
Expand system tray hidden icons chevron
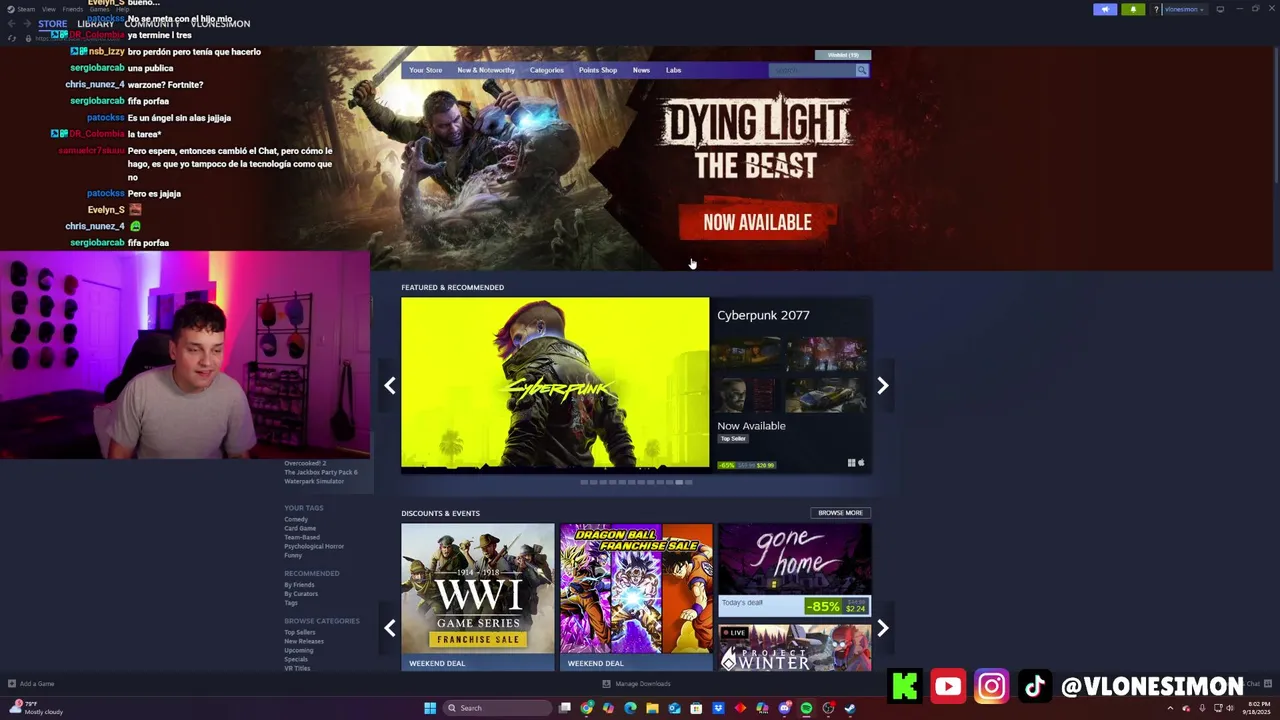click(1170, 708)
